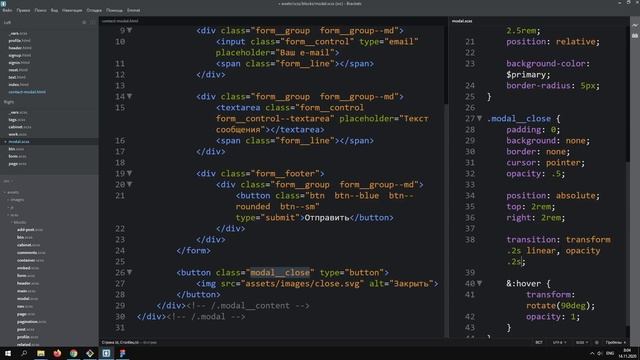Open pagination.scss in blocks folder
Image resolution: width=640 pixels, height=360 pixels.
pyautogui.click(x=31, y=322)
